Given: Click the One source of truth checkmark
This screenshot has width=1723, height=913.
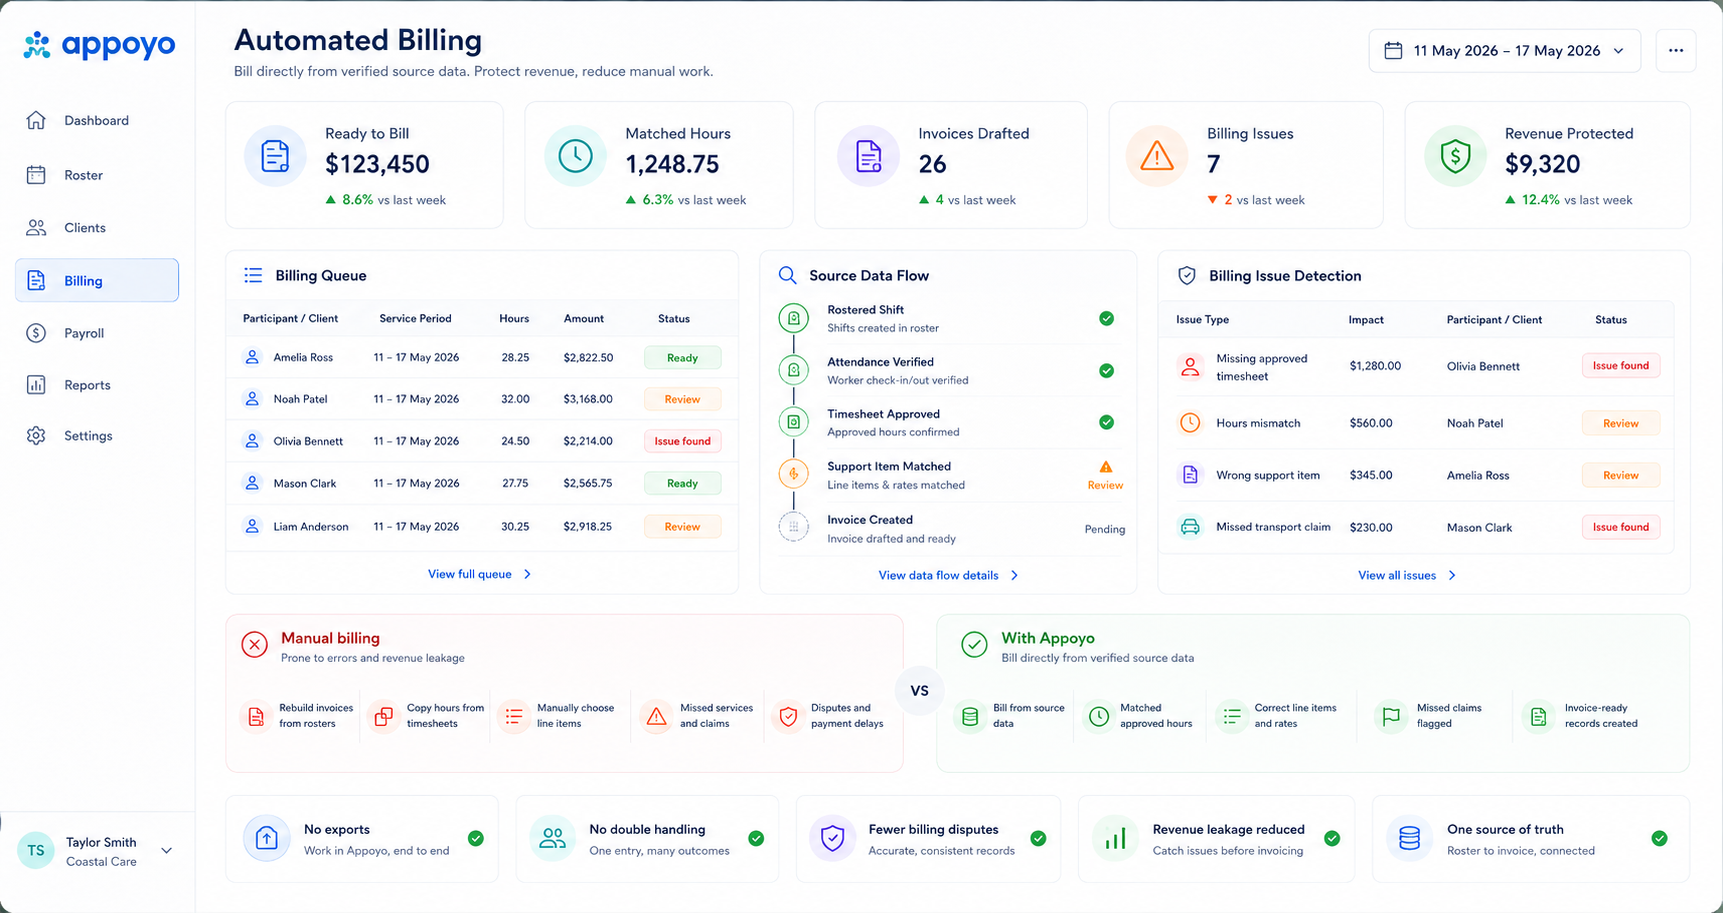Looking at the screenshot, I should click(1659, 838).
